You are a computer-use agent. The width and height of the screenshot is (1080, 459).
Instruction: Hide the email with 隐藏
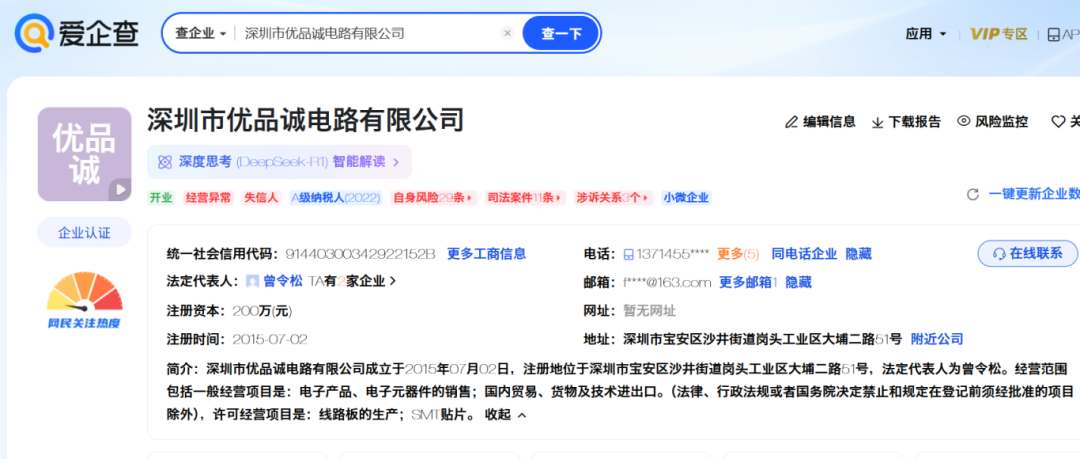(x=798, y=282)
